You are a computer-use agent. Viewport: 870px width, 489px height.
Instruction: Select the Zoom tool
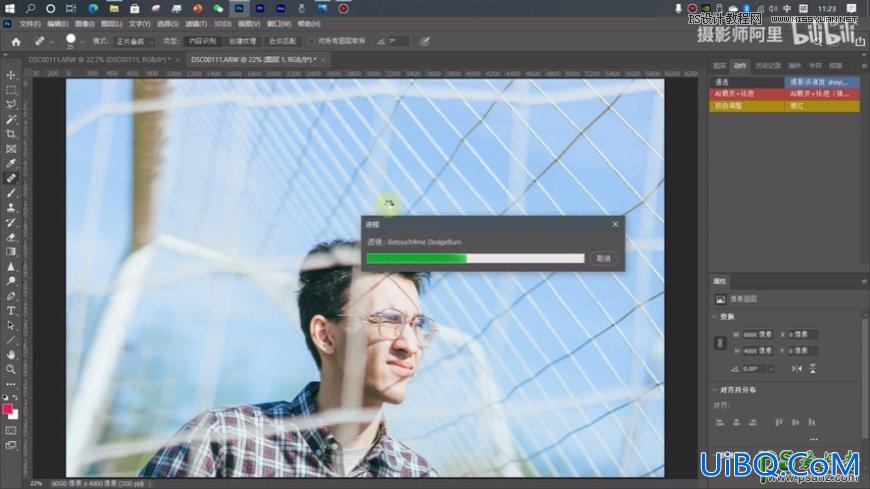pyautogui.click(x=11, y=369)
